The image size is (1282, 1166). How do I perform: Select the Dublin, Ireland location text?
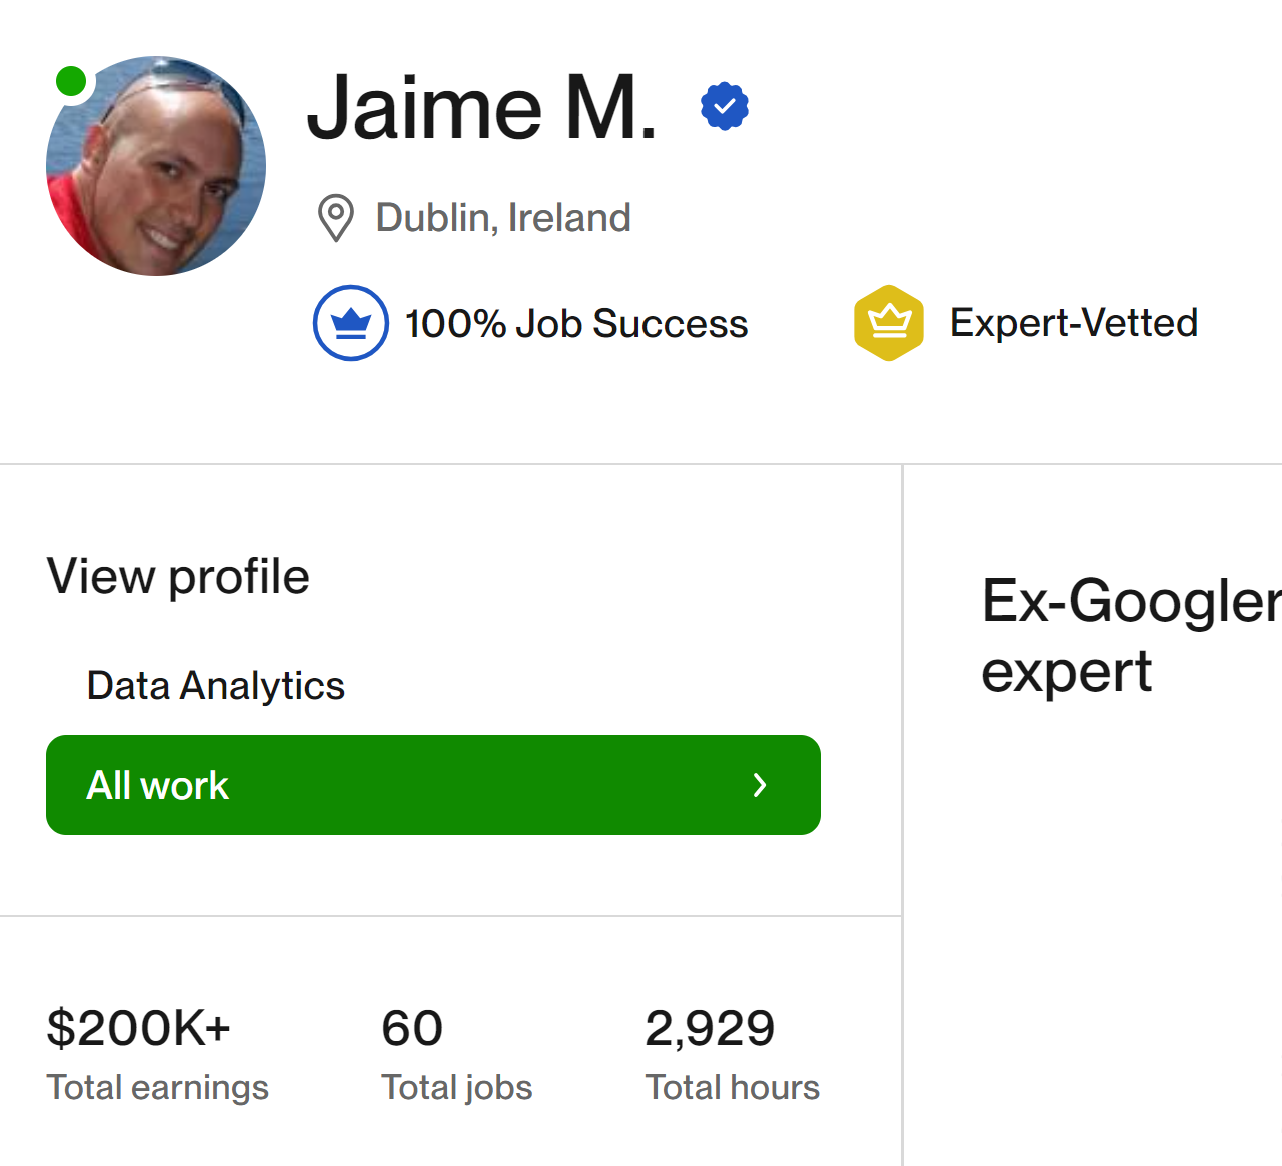[503, 218]
